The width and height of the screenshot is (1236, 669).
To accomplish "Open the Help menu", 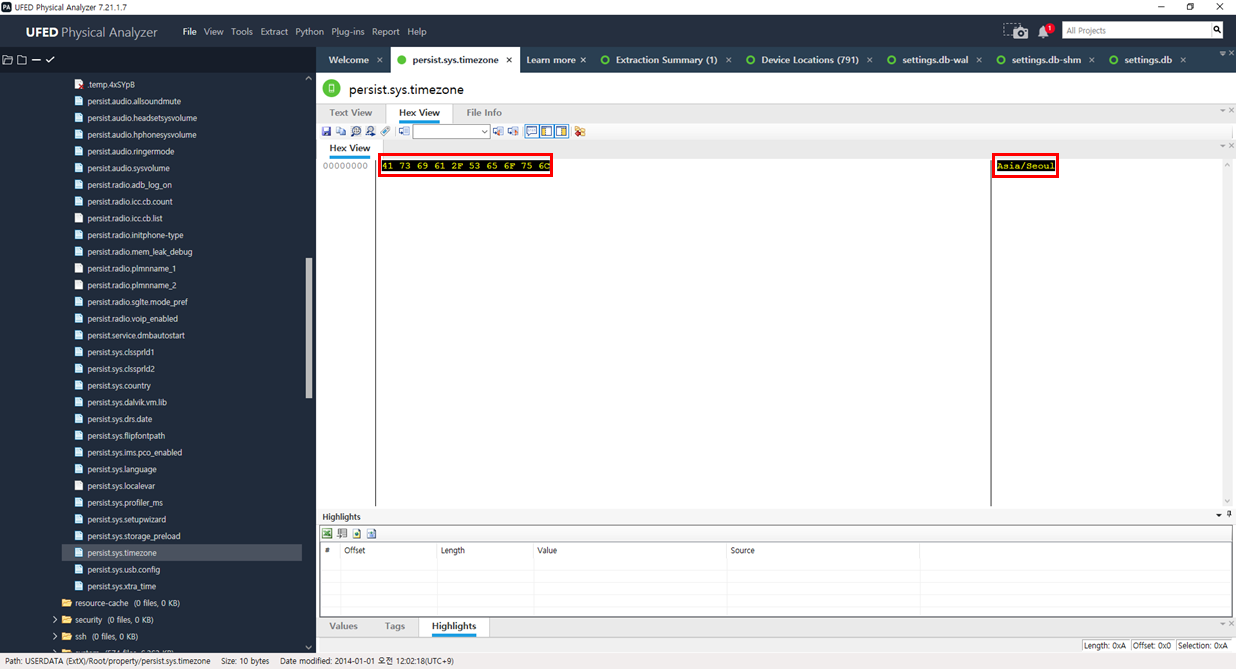I will tap(417, 32).
